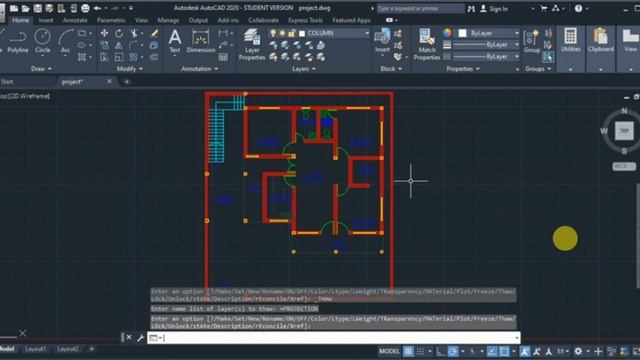This screenshot has width=640, height=360.
Task: Open the Text annotation tool
Action: coord(175,41)
